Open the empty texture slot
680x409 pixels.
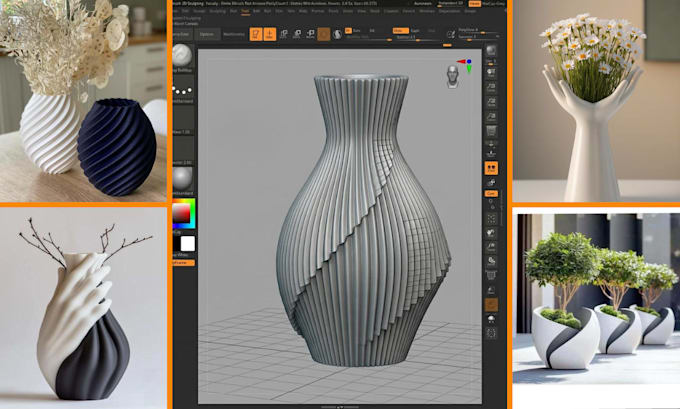pos(183,148)
